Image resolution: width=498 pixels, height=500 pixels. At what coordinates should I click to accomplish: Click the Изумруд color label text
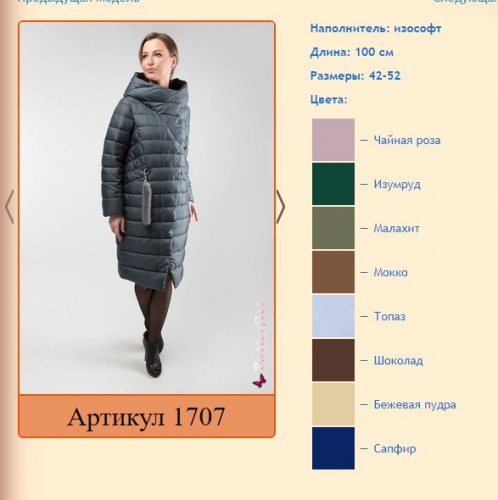pyautogui.click(x=397, y=184)
